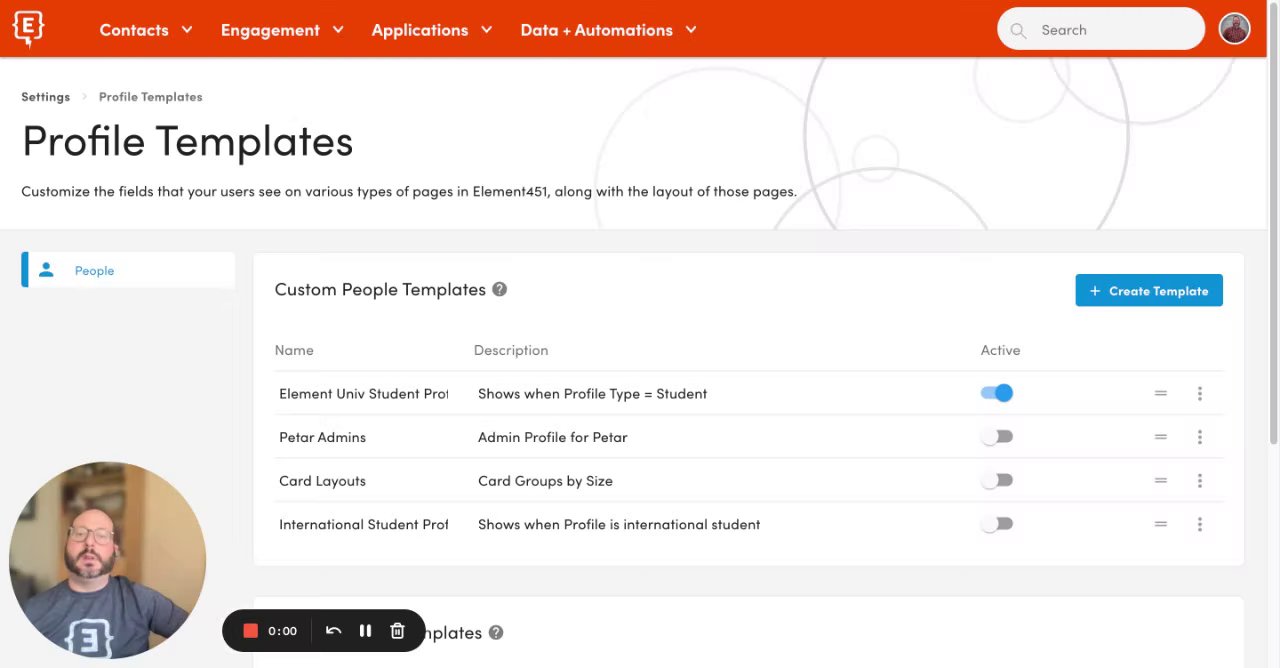Image resolution: width=1280 pixels, height=668 pixels.
Task: Turn on International Student Profile toggle
Action: (997, 524)
